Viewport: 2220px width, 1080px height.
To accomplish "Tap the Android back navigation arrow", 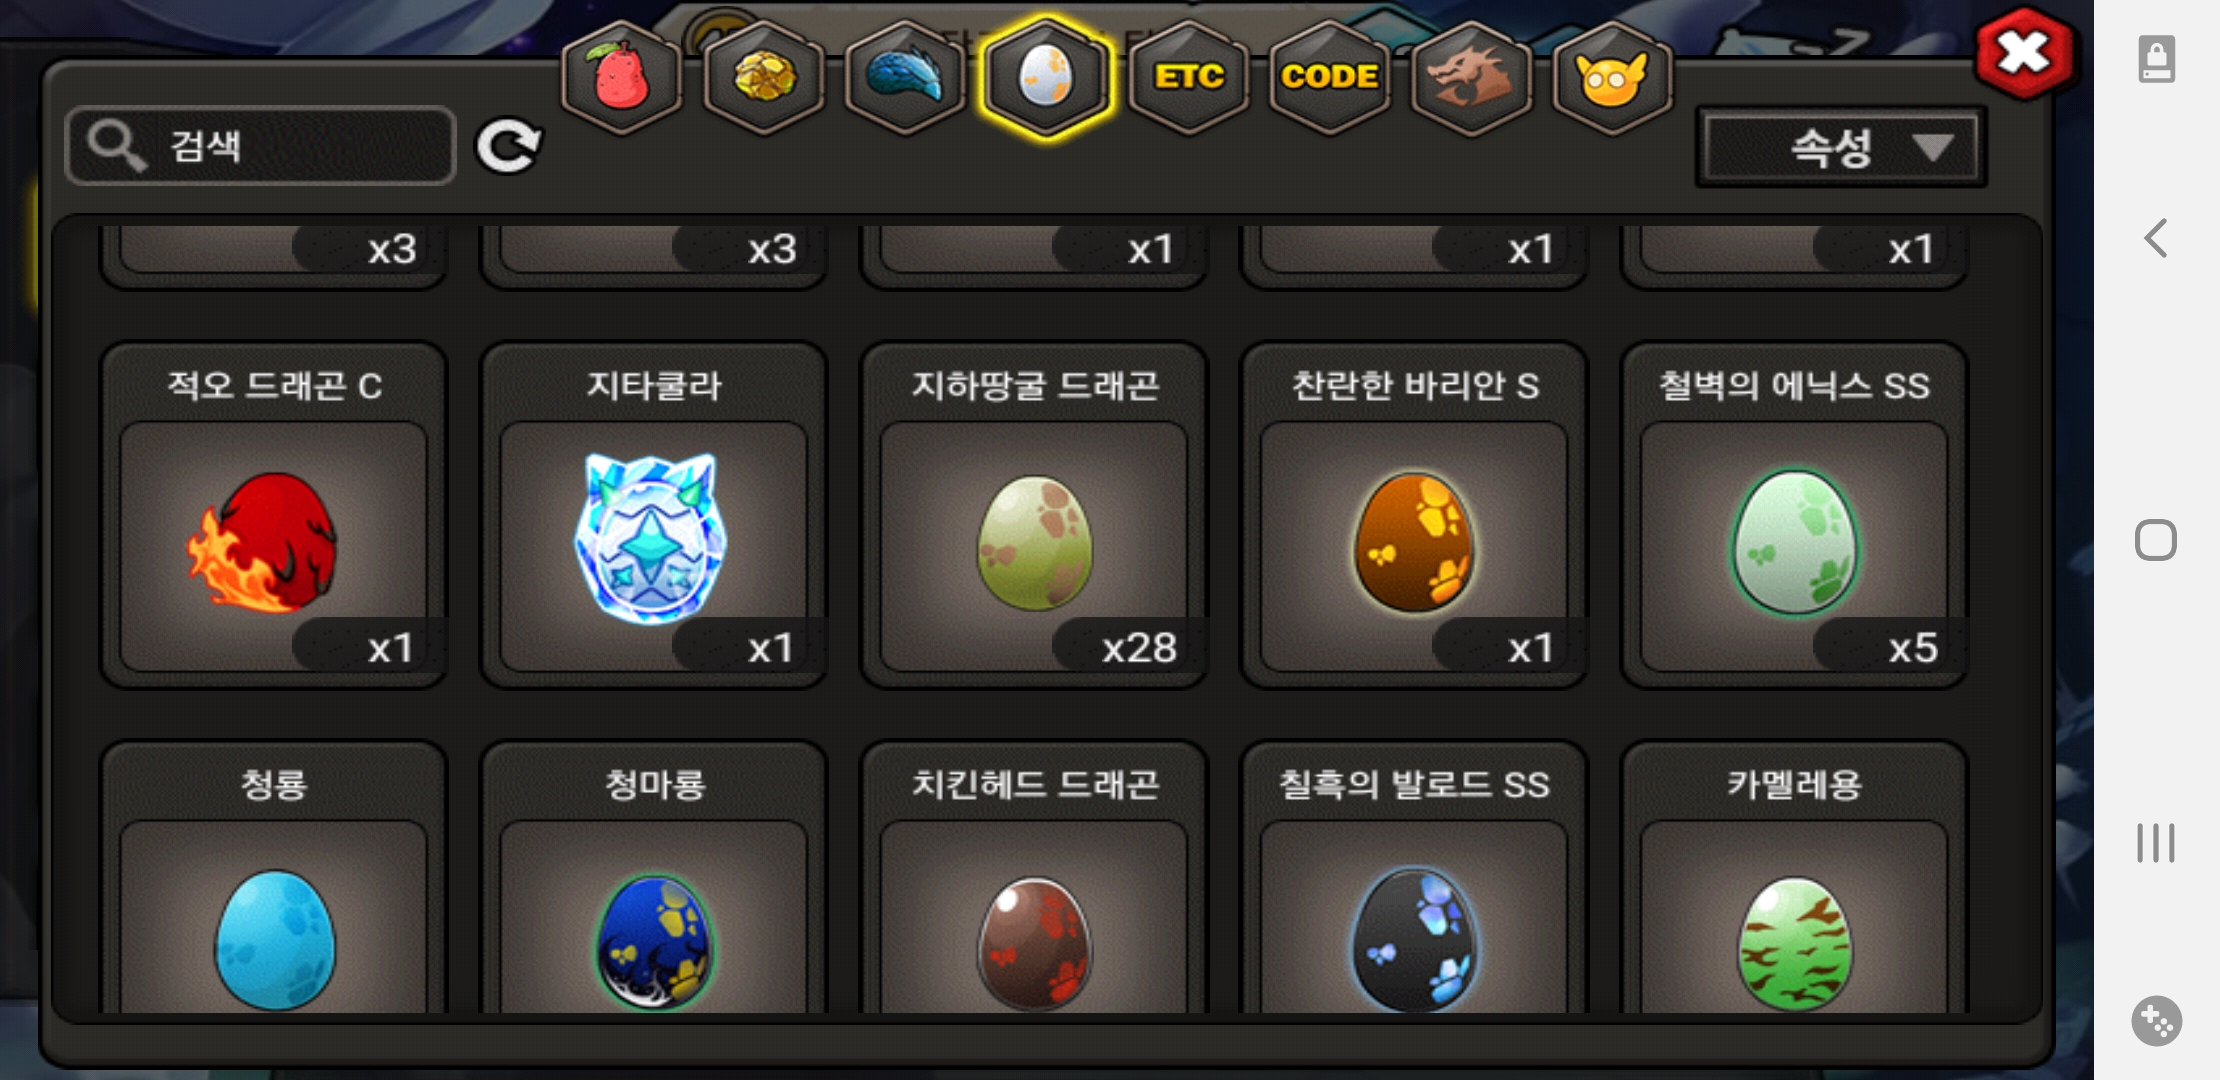I will coord(2156,238).
